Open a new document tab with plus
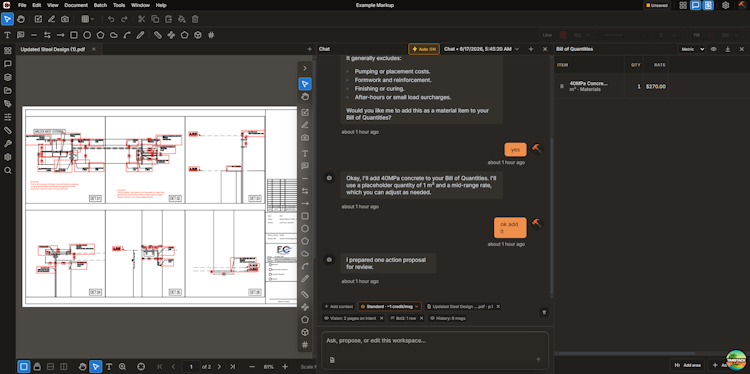 pyautogui.click(x=309, y=49)
